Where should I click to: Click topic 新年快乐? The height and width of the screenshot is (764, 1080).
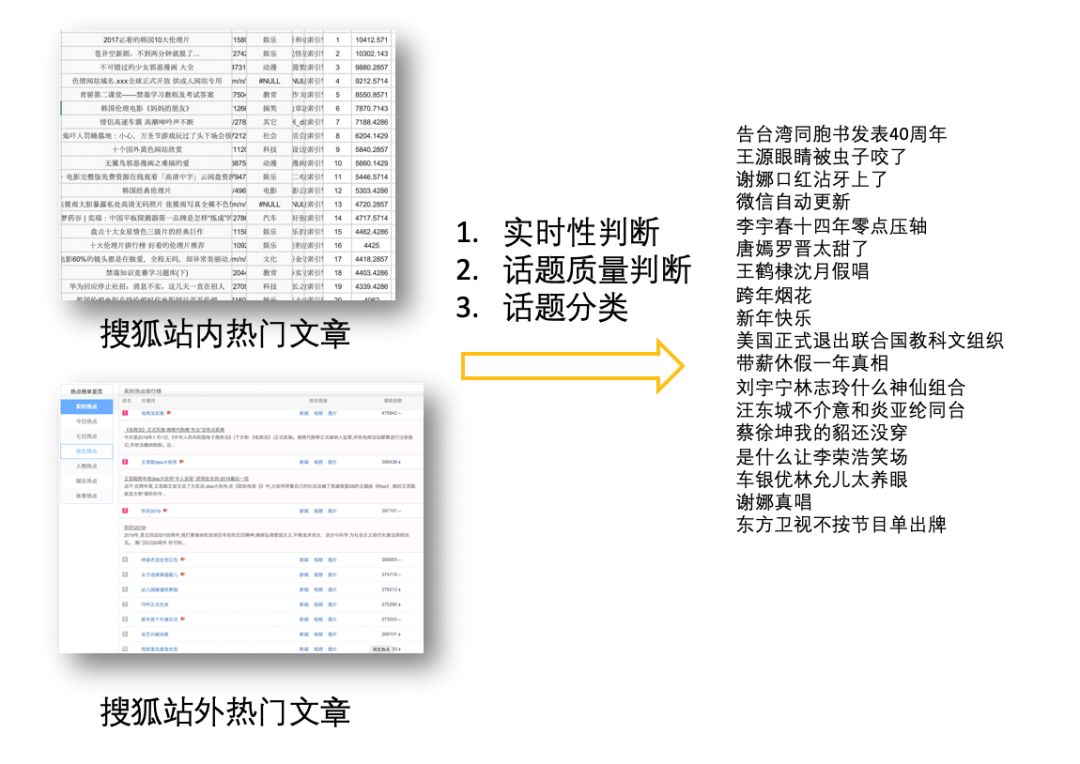(x=773, y=318)
